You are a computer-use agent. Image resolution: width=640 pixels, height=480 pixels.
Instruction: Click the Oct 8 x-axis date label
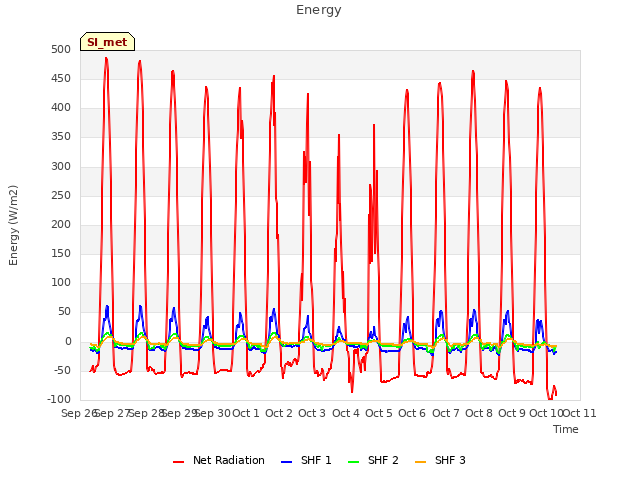pos(479,413)
